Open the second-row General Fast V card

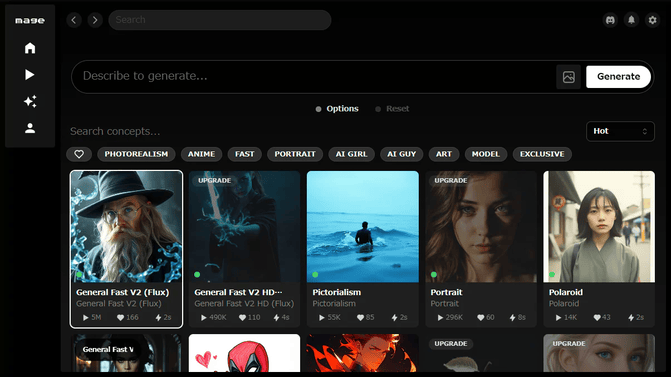pyautogui.click(x=126, y=353)
